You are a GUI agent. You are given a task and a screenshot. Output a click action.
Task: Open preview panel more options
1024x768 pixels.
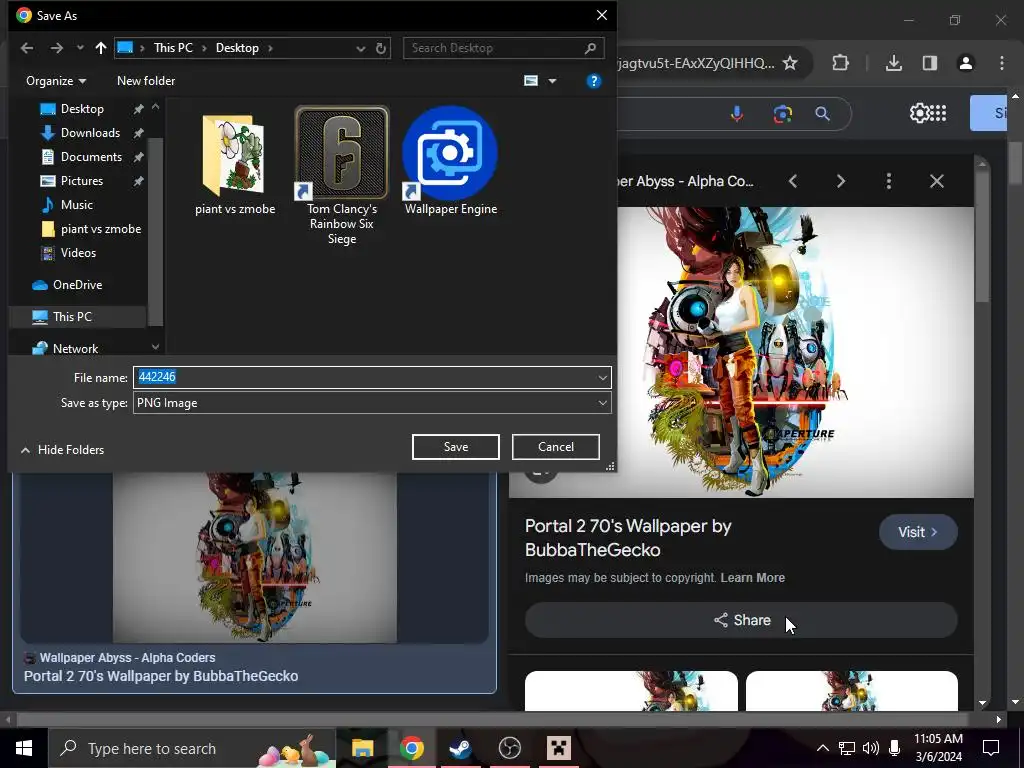coord(888,181)
